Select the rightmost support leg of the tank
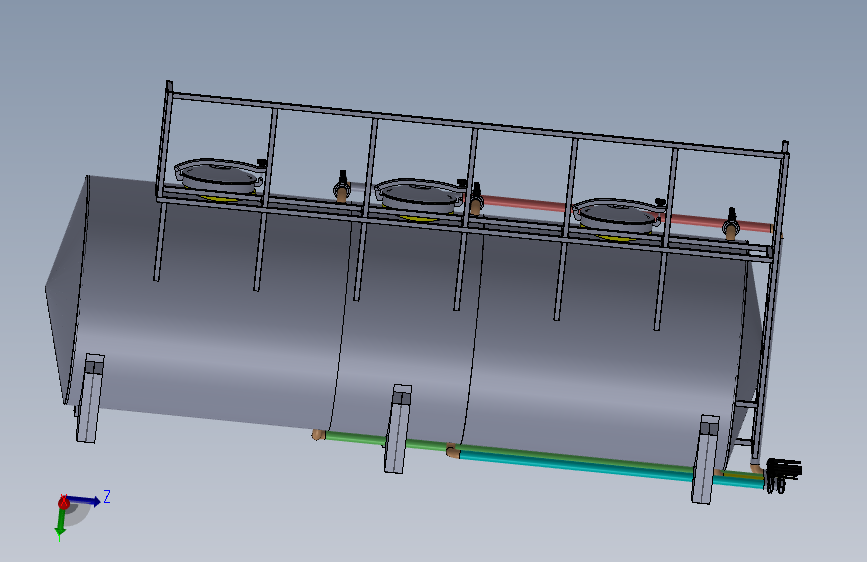Screen dimensions: 867x562 coord(705,460)
